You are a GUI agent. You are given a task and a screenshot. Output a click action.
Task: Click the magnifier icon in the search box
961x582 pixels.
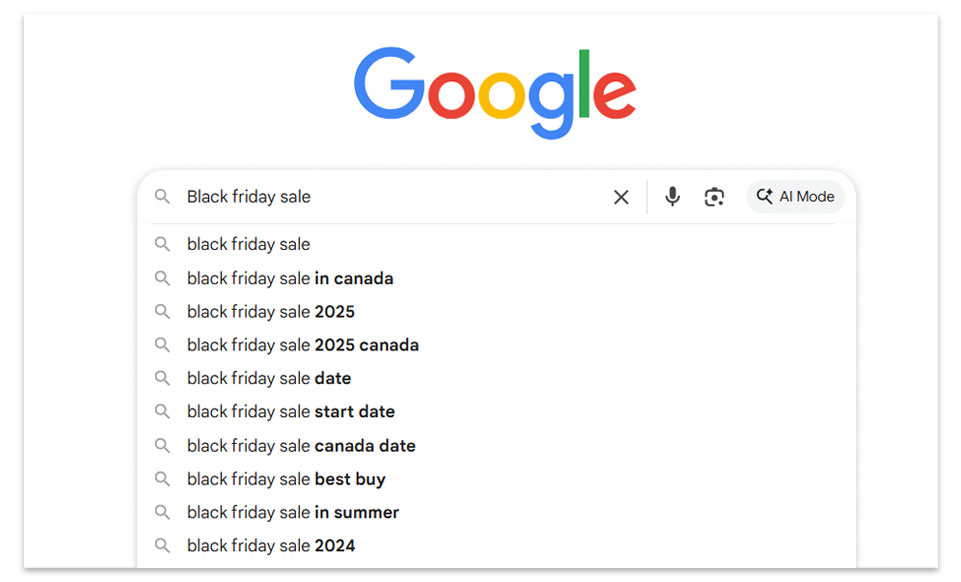162,197
